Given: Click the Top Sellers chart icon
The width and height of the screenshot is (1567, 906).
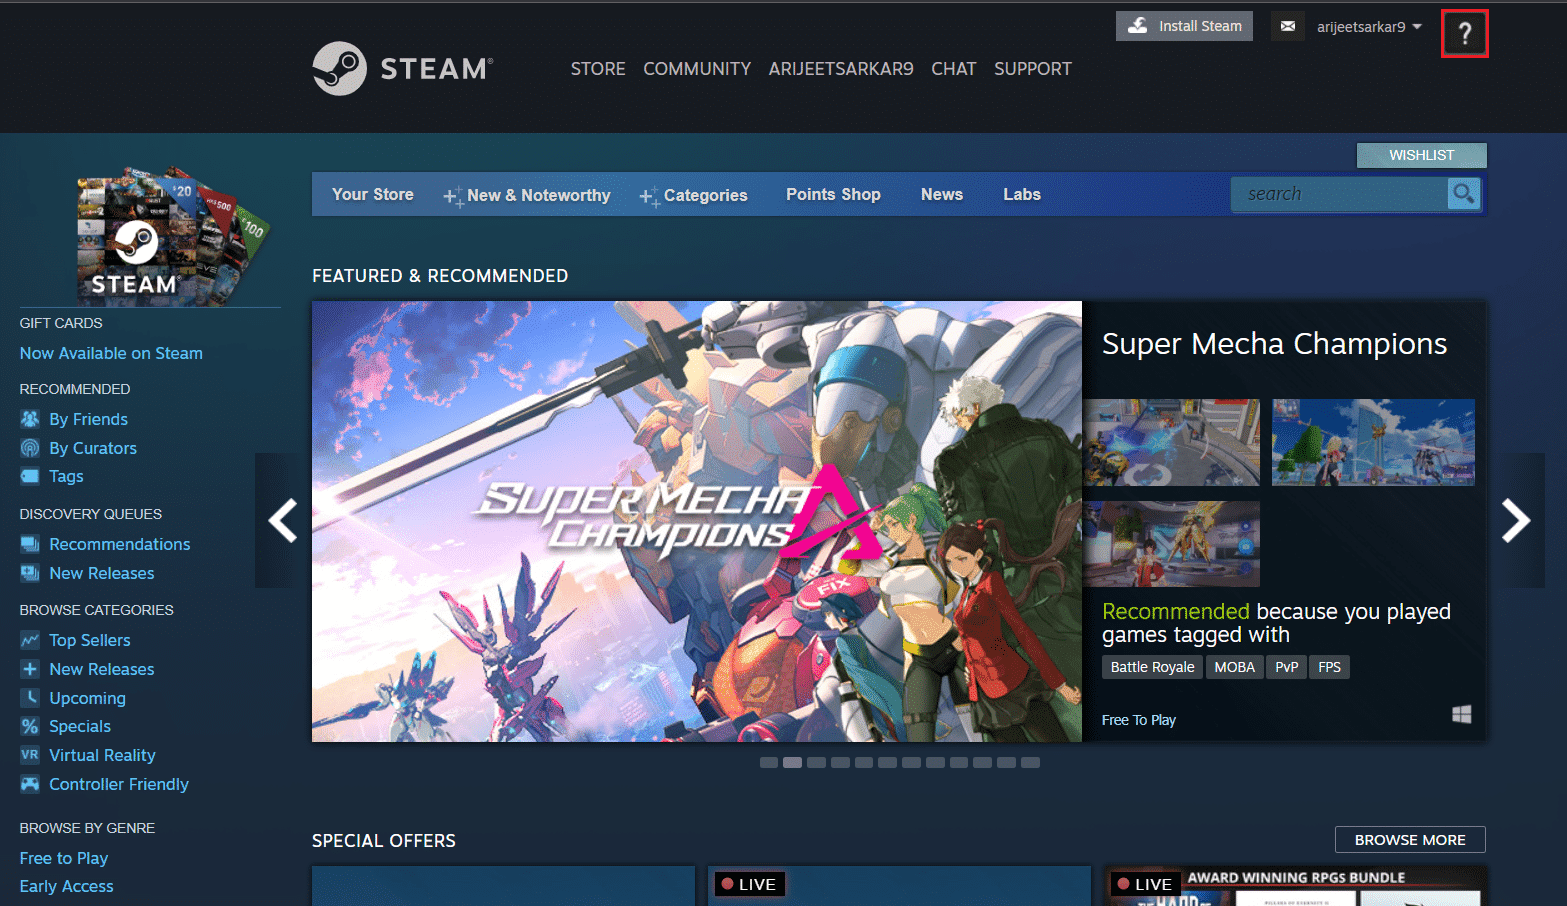Looking at the screenshot, I should coord(31,640).
